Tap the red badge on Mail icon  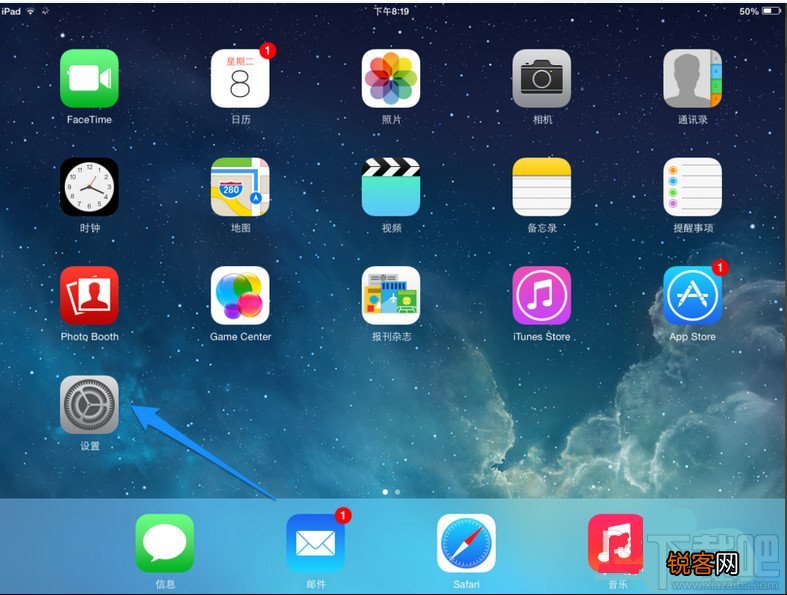coord(343,515)
